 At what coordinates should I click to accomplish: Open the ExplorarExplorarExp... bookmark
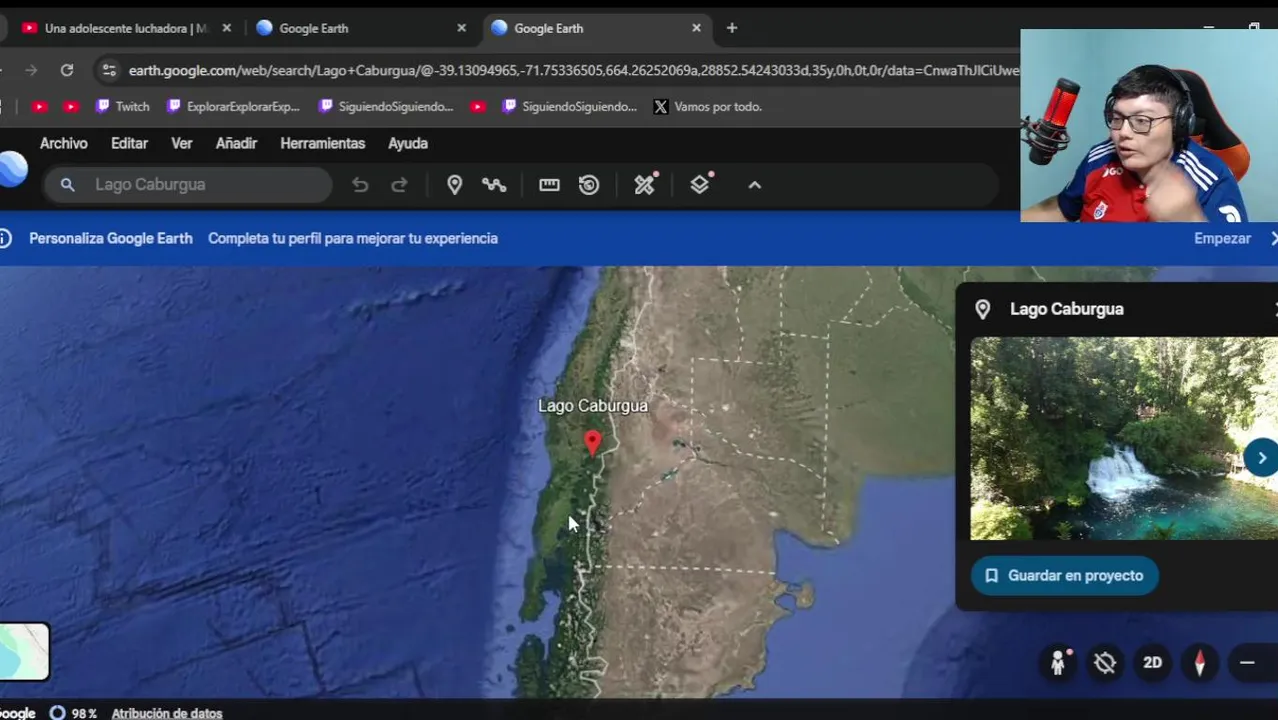coord(233,106)
